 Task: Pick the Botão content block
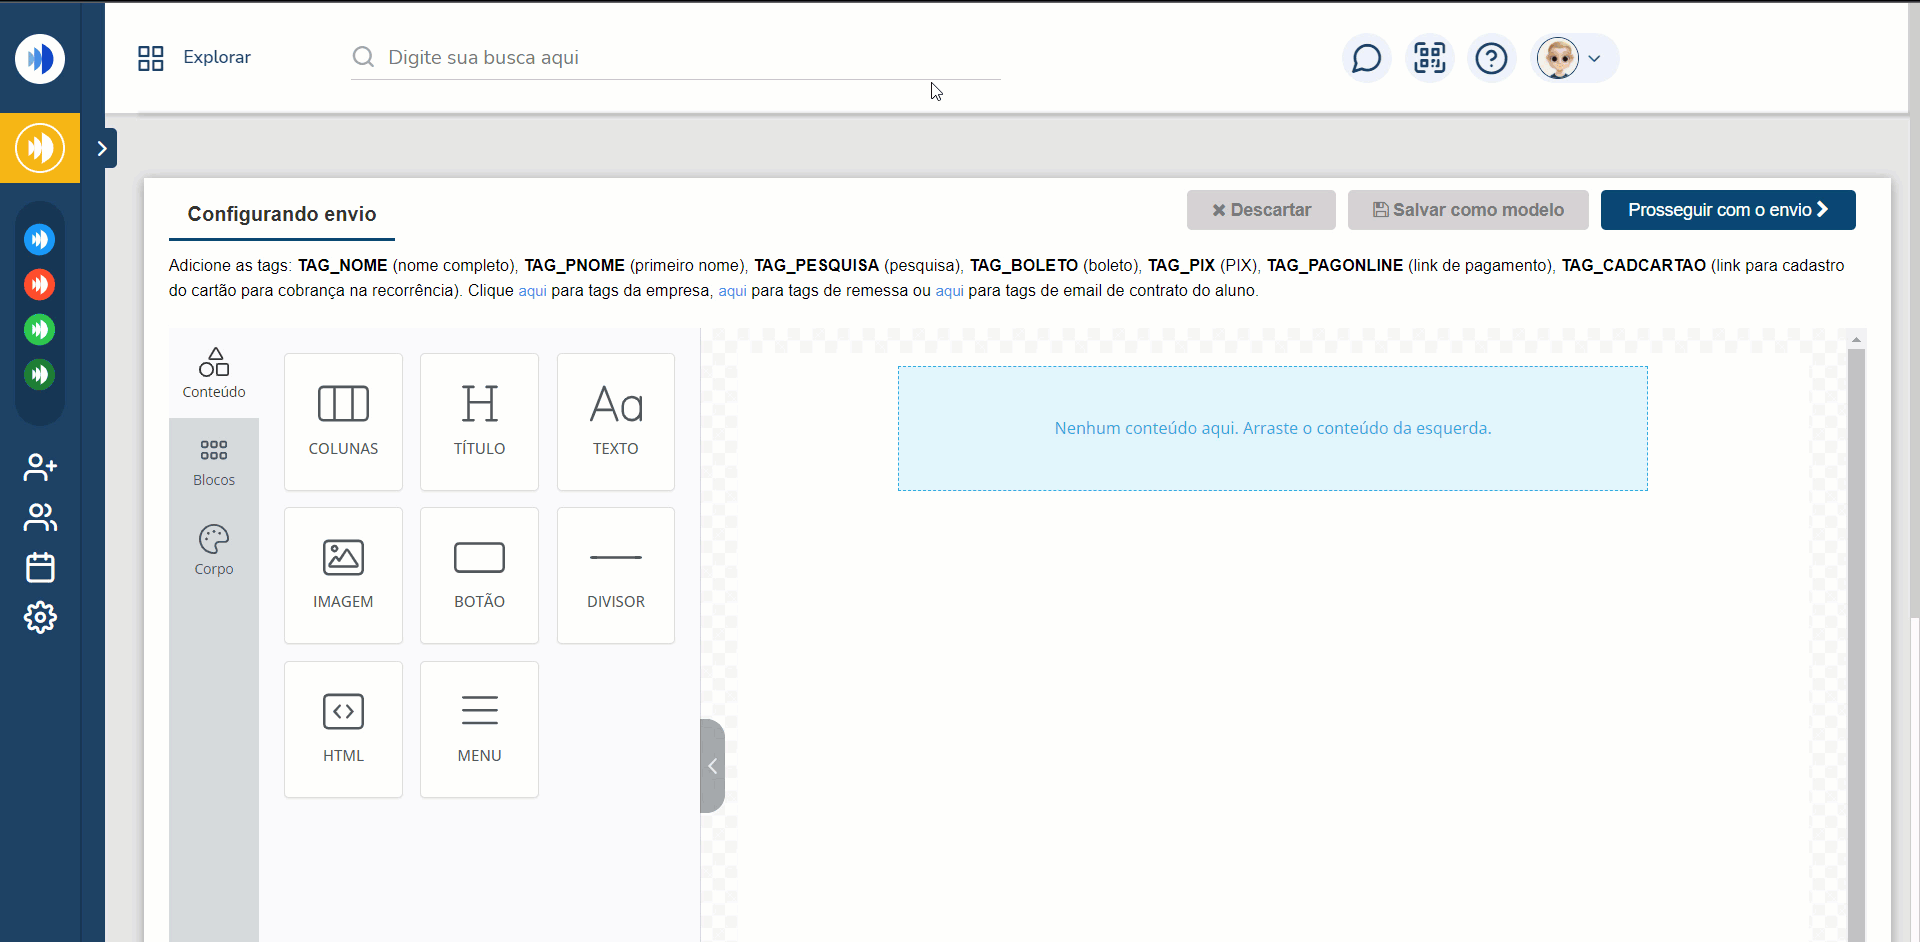[x=479, y=575]
